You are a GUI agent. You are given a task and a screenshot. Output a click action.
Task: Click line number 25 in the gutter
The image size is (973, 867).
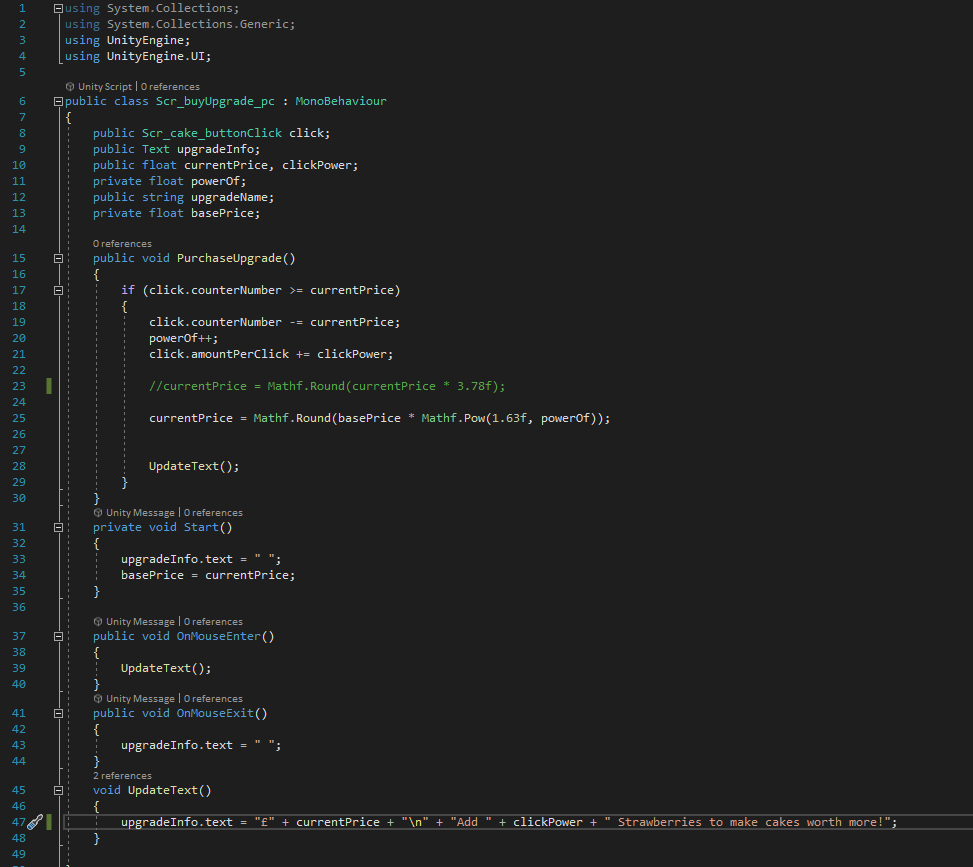pos(21,418)
